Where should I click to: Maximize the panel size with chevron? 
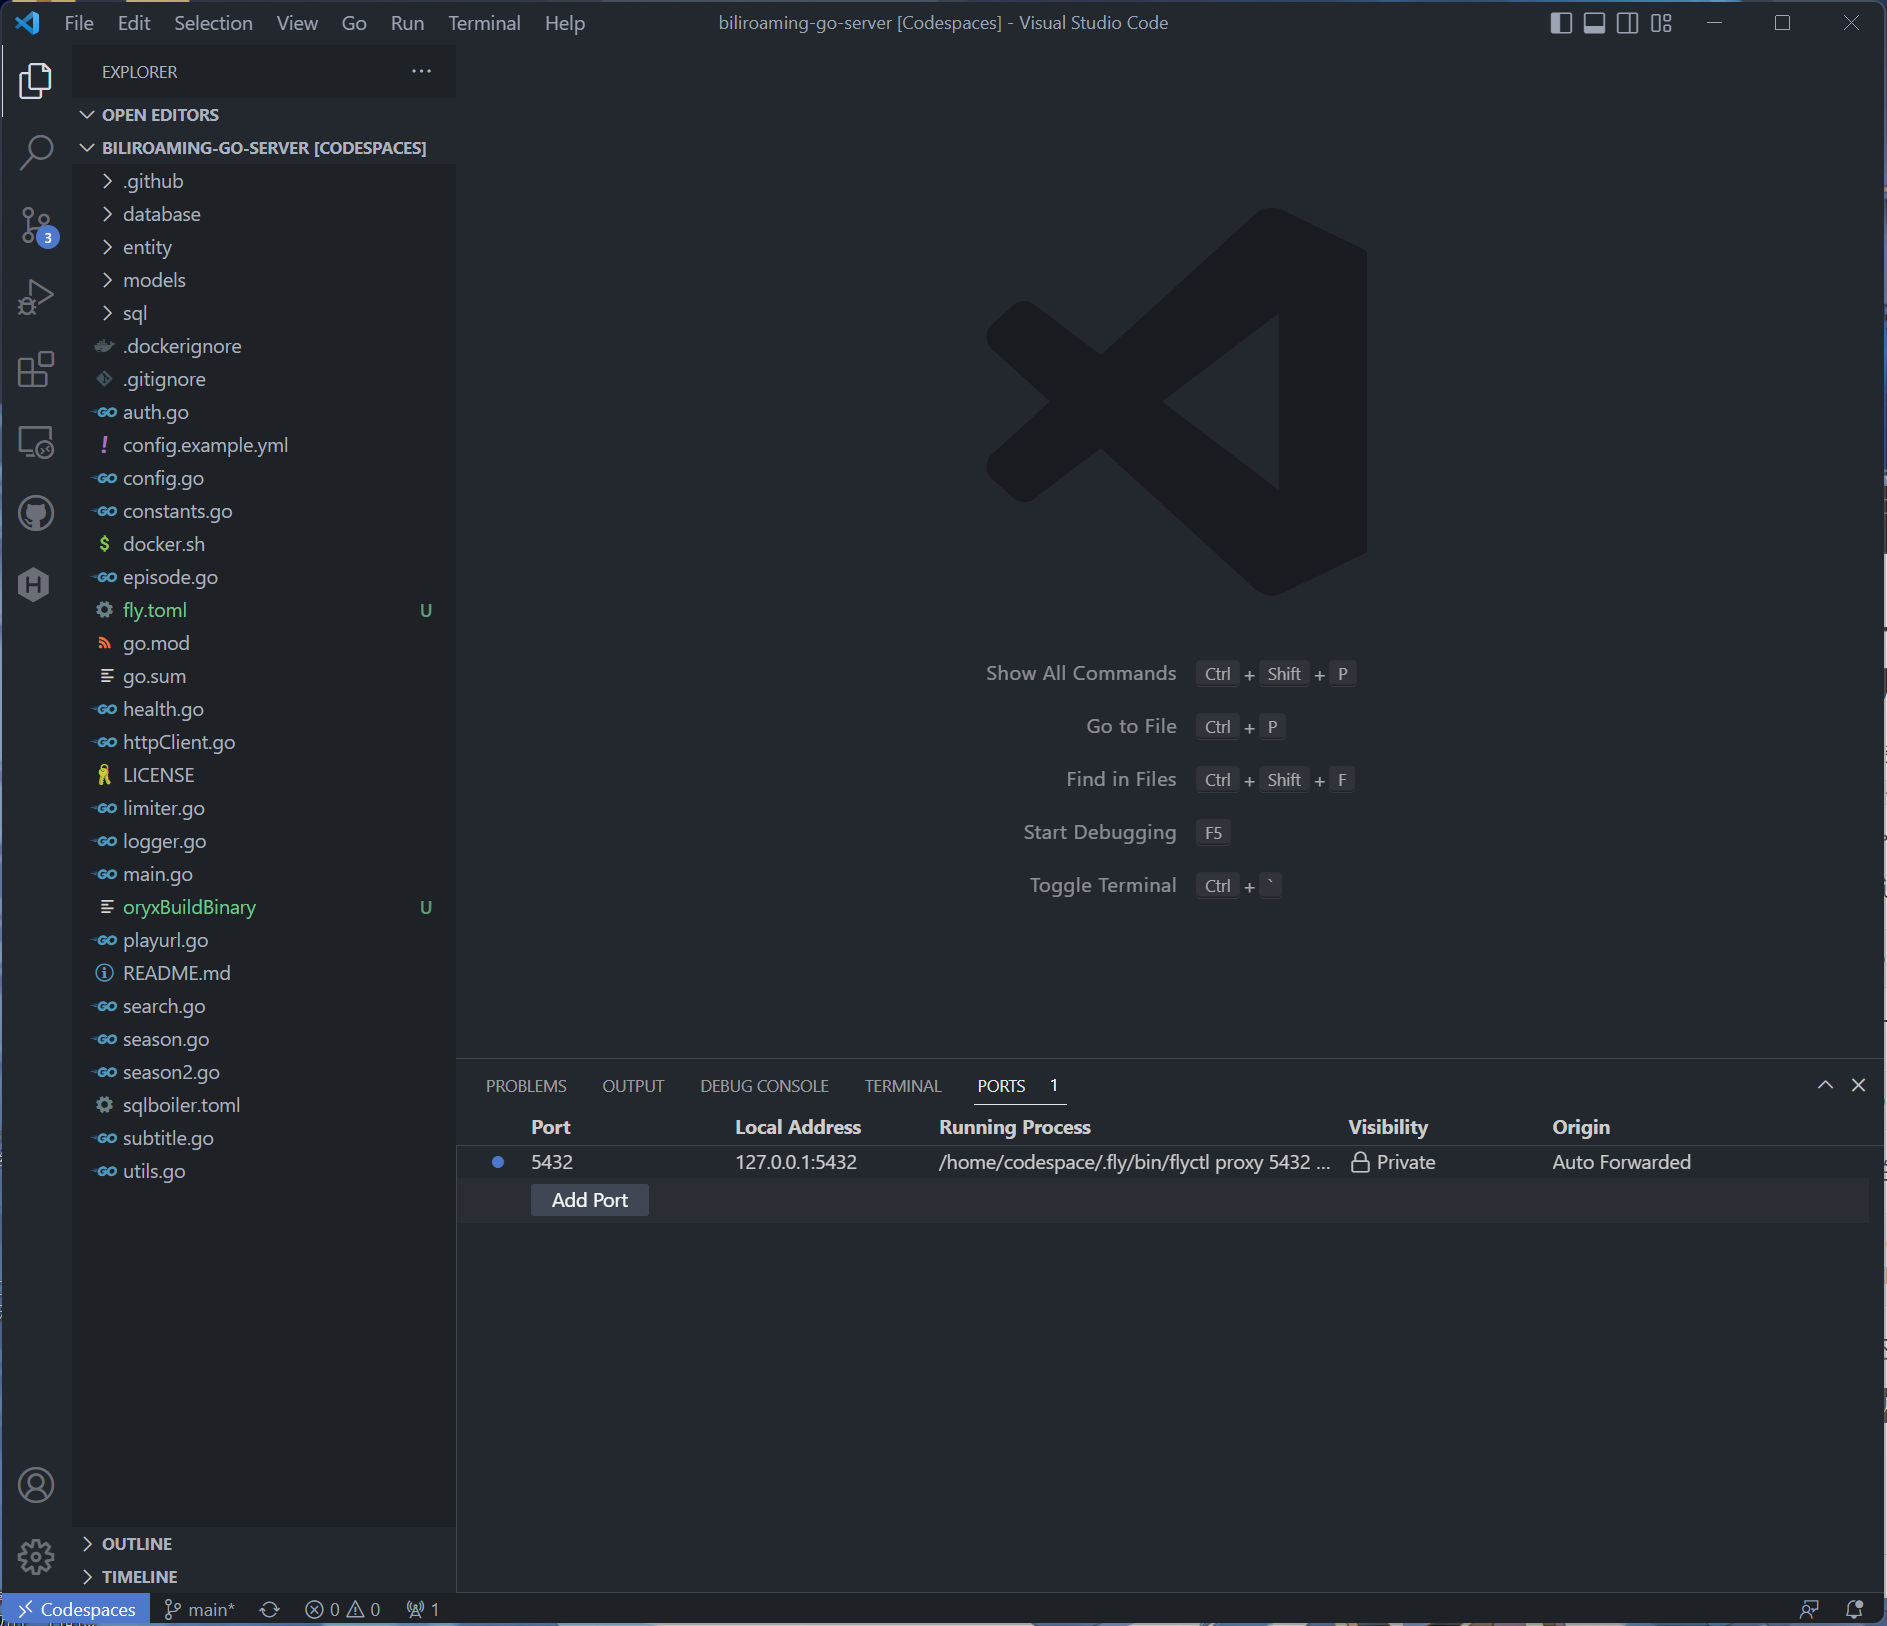coord(1825,1085)
